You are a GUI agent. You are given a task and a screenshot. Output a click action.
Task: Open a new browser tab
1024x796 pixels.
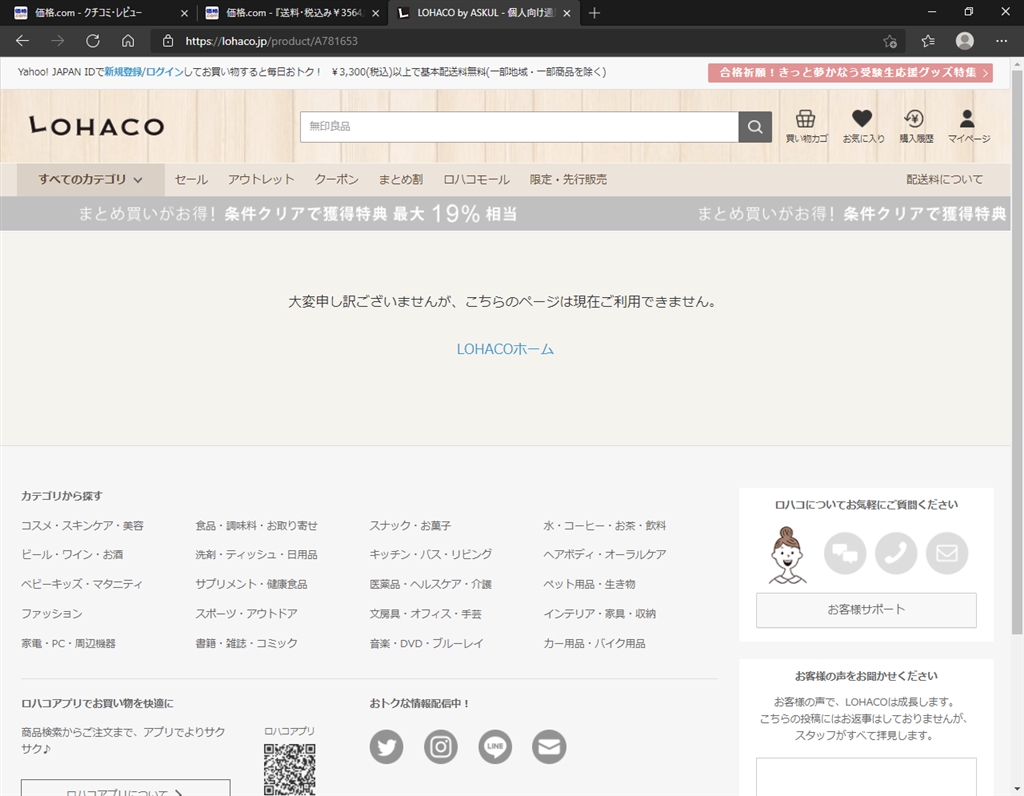point(594,13)
